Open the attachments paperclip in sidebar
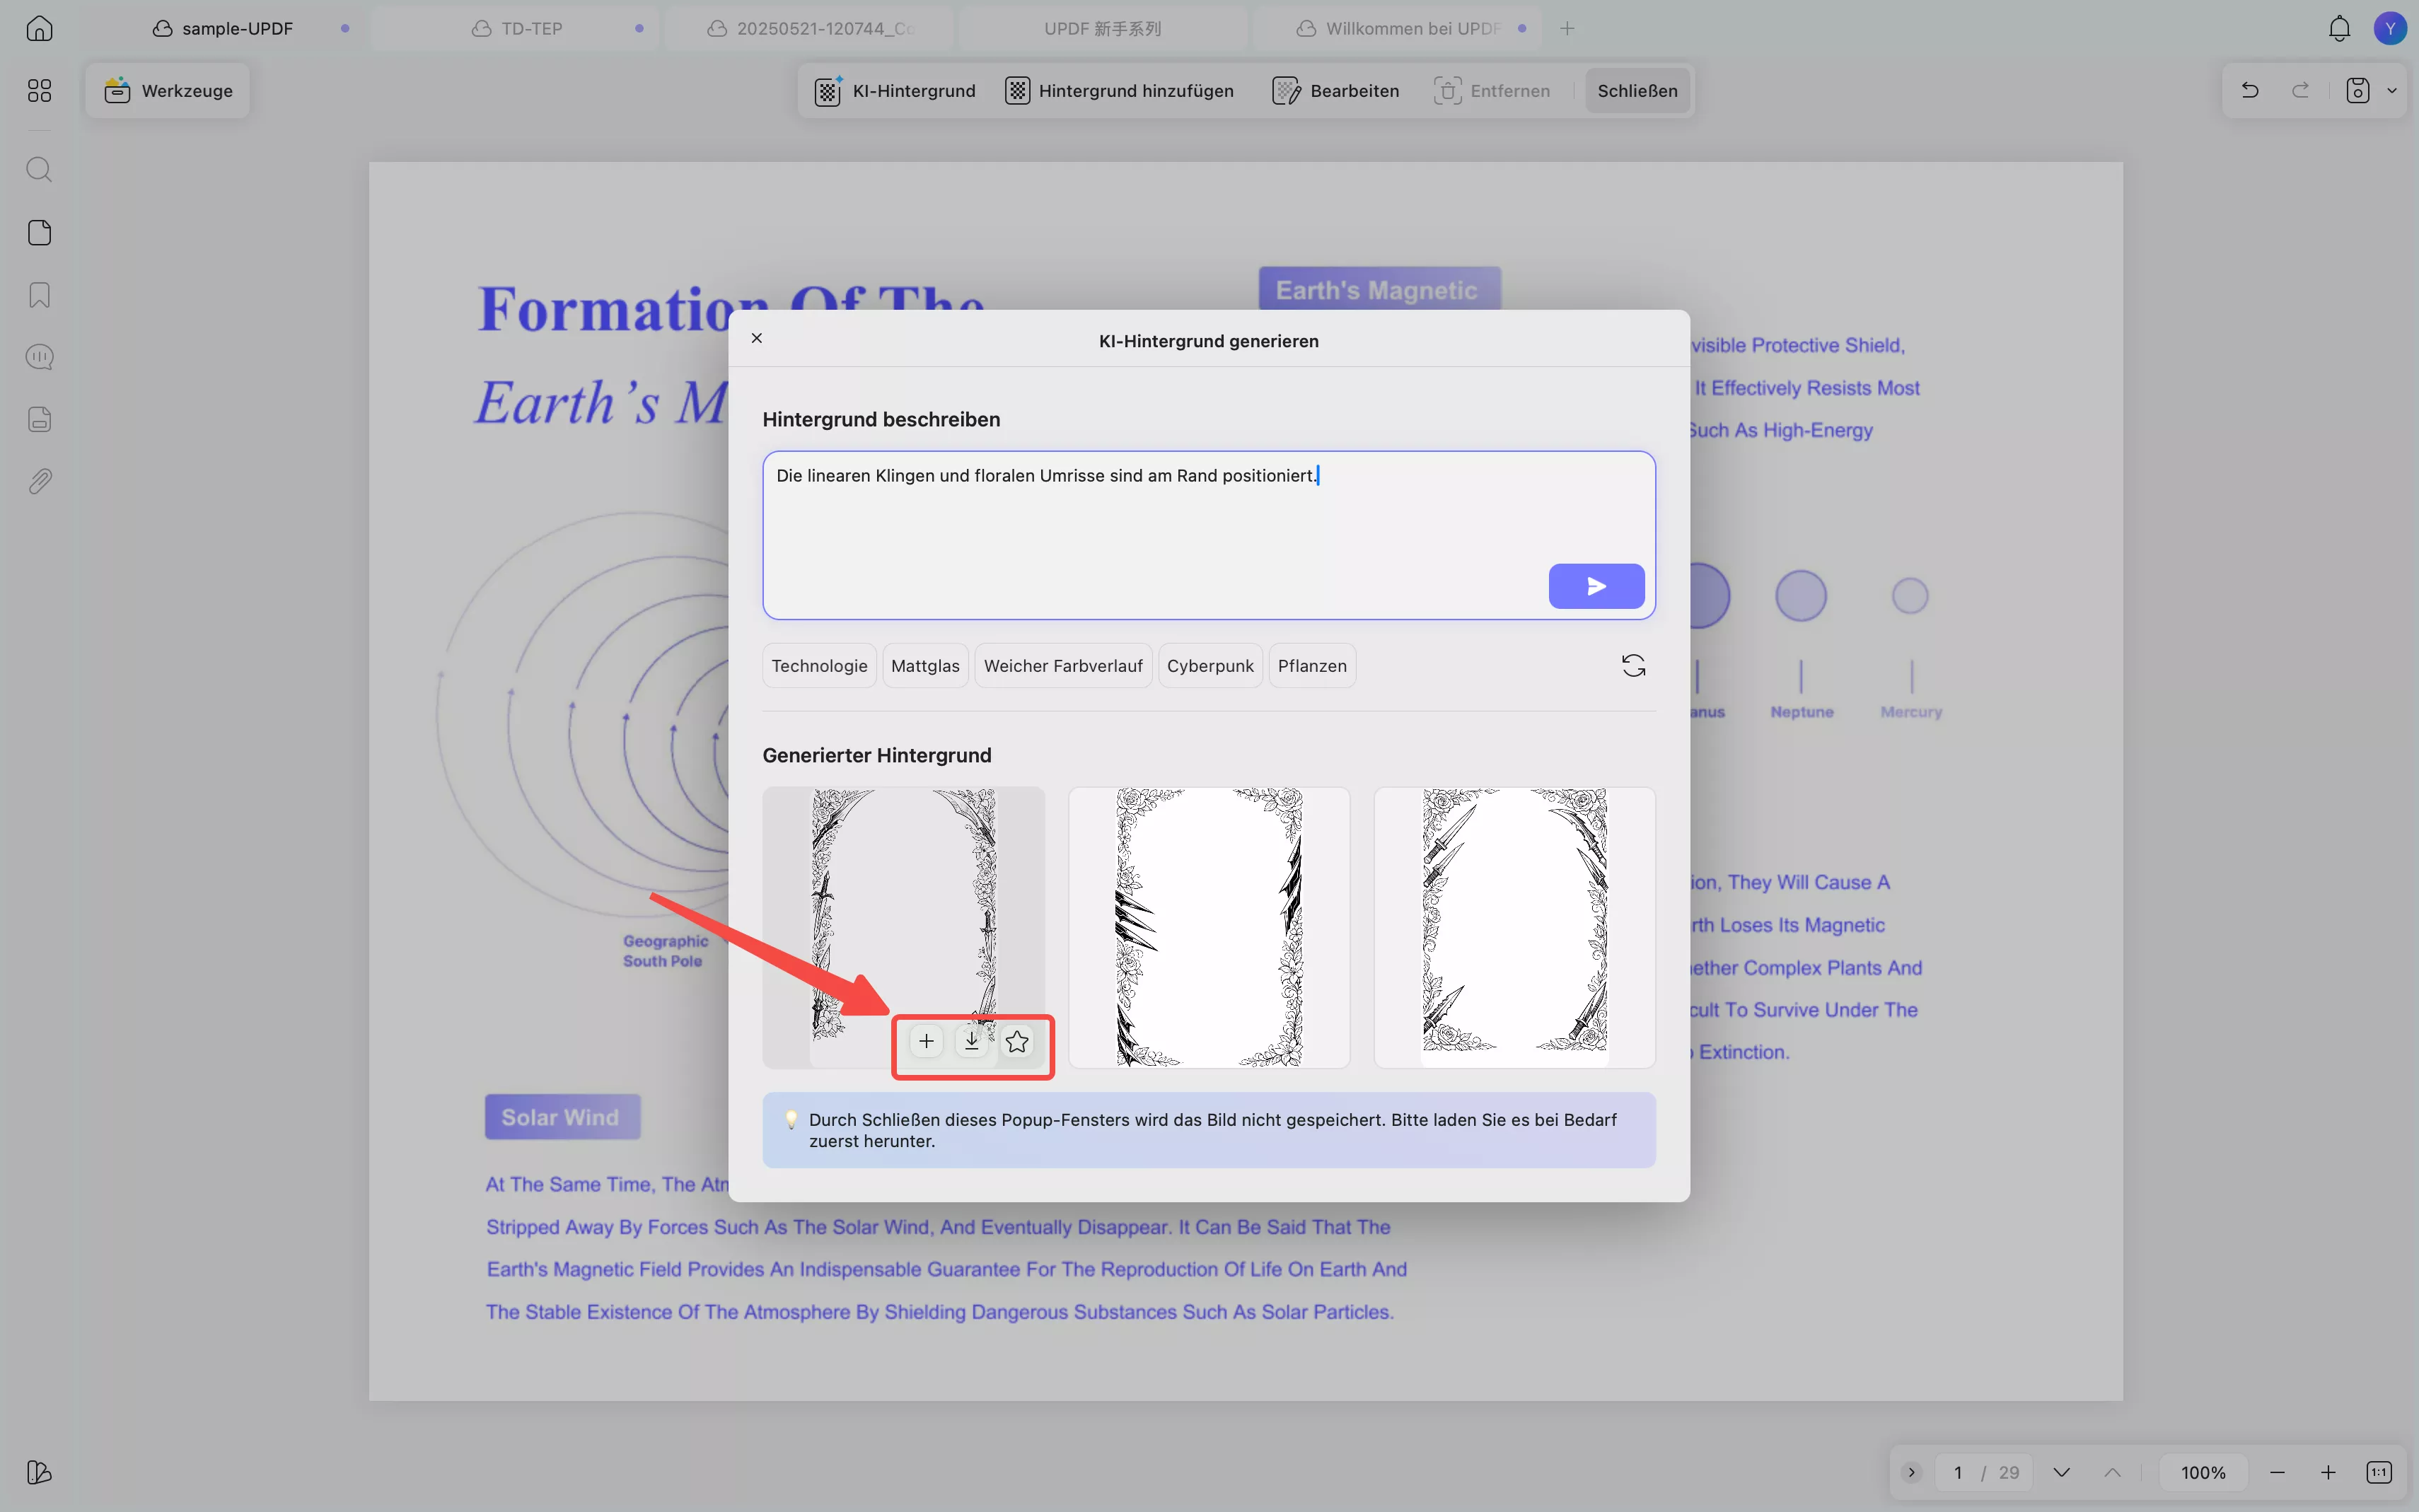The image size is (2419, 1512). click(x=39, y=481)
